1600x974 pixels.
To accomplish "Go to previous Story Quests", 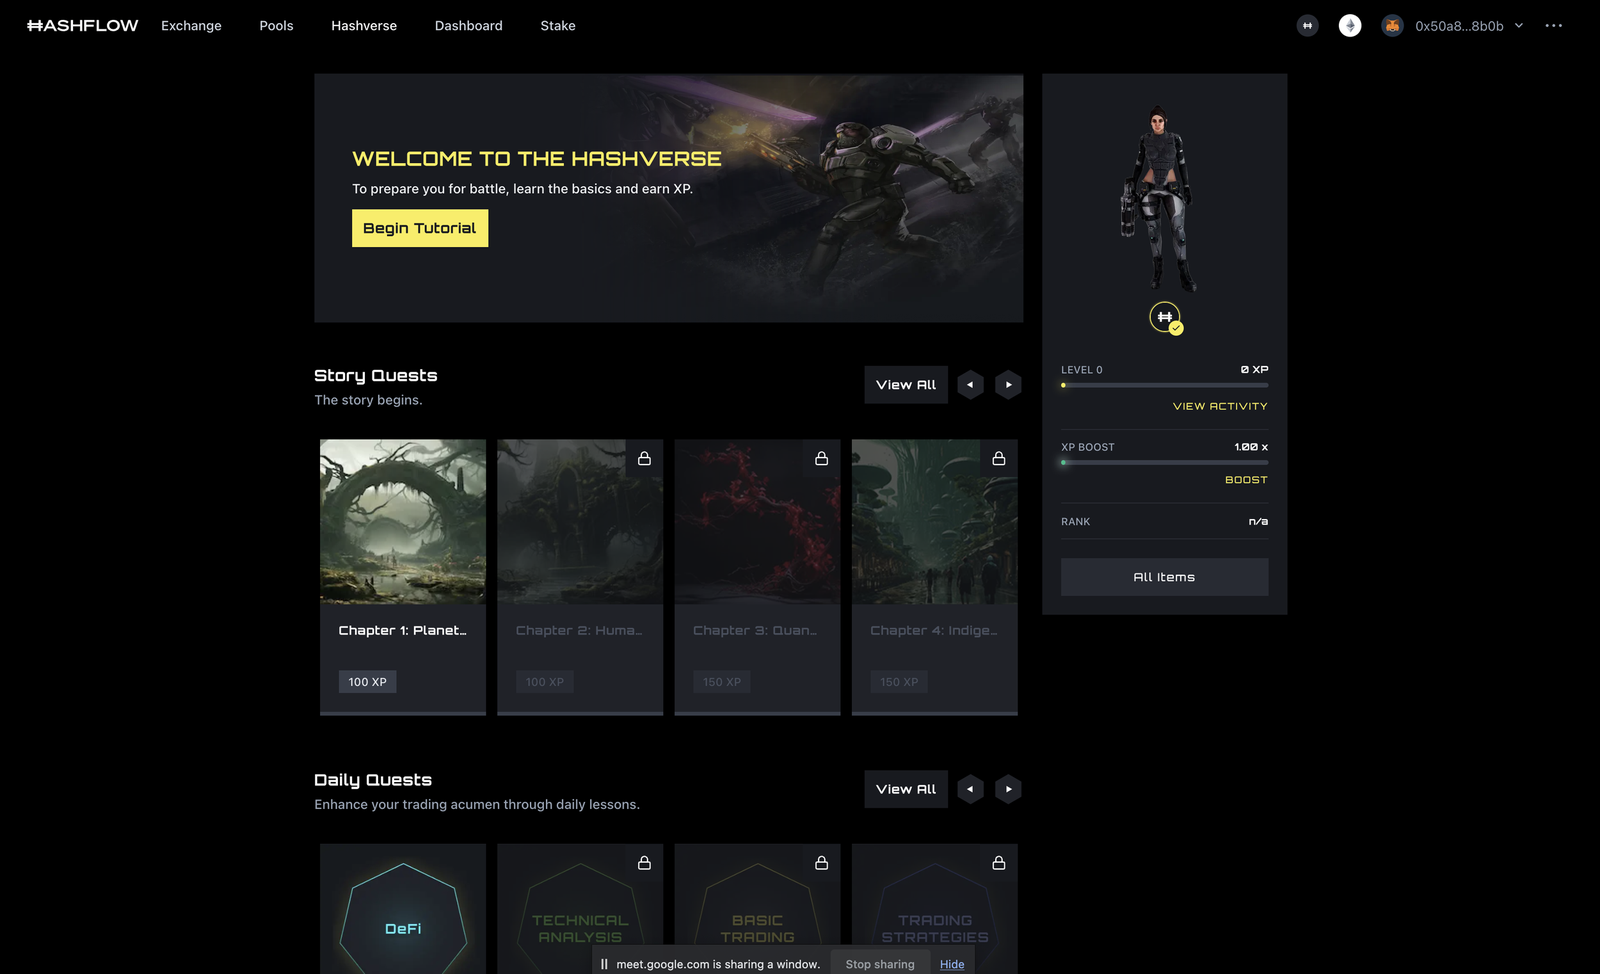I will 970,385.
